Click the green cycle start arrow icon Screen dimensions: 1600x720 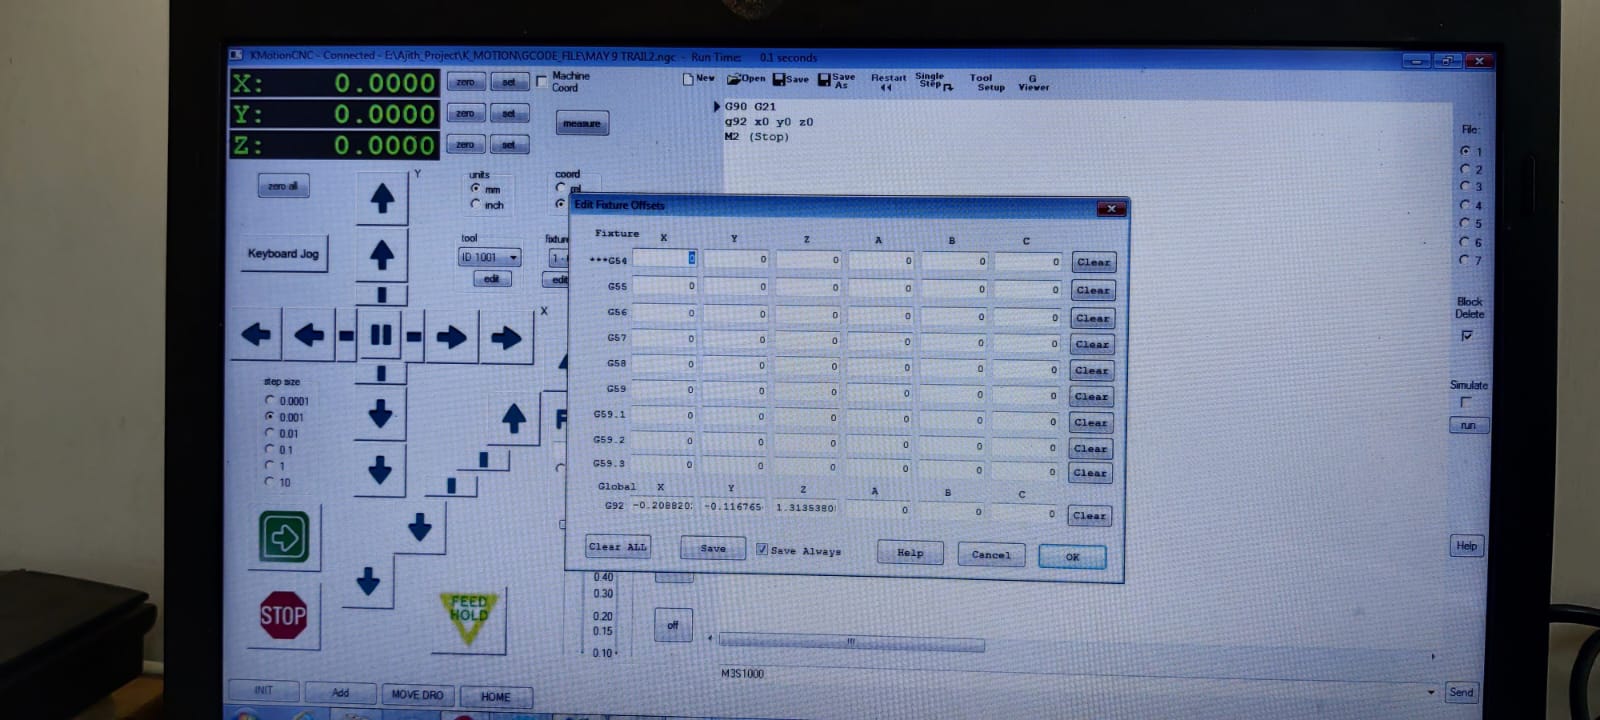[284, 538]
